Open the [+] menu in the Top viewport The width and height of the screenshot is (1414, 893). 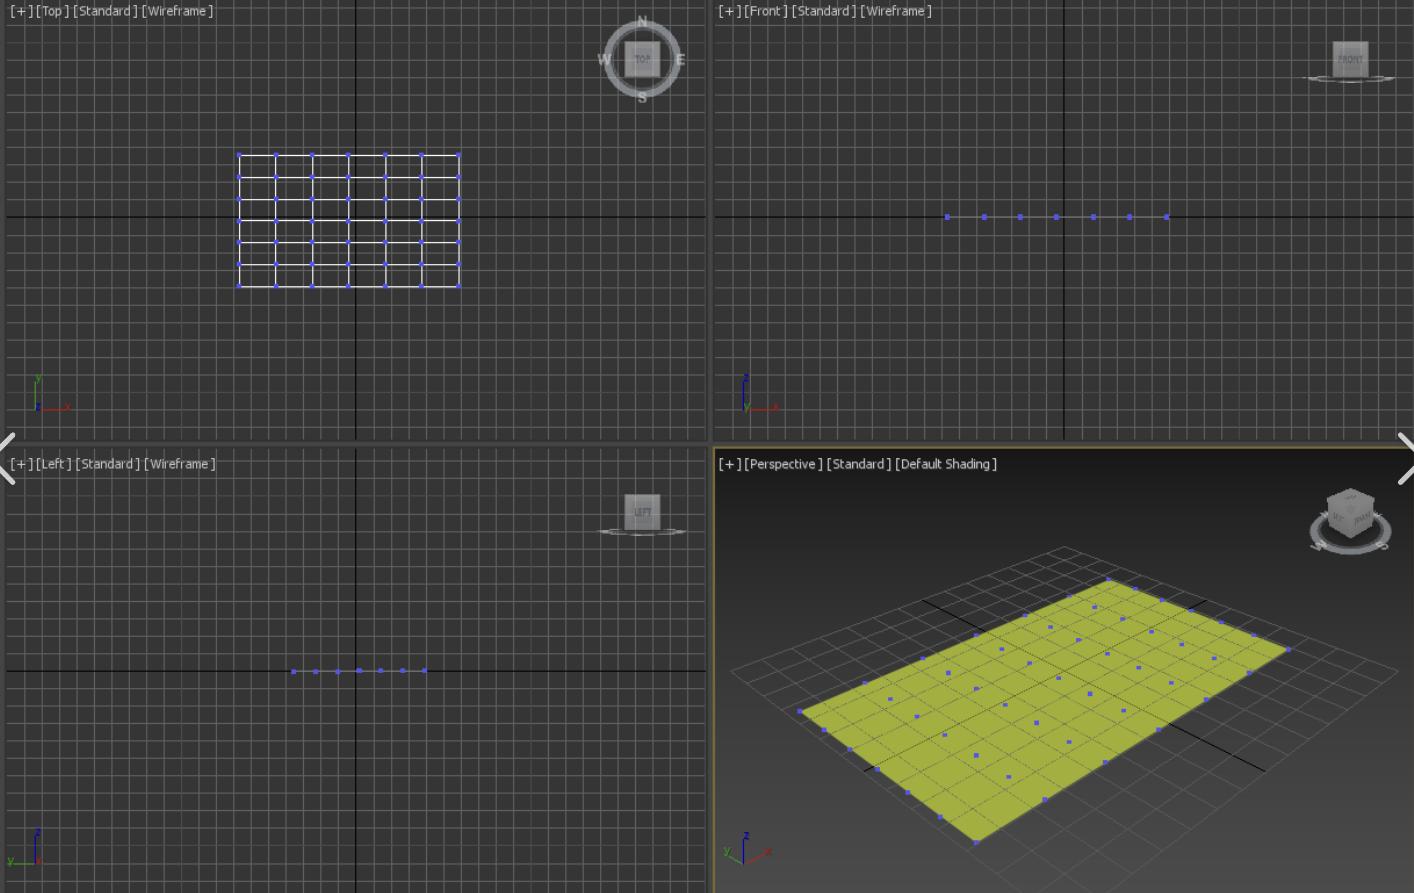[21, 11]
